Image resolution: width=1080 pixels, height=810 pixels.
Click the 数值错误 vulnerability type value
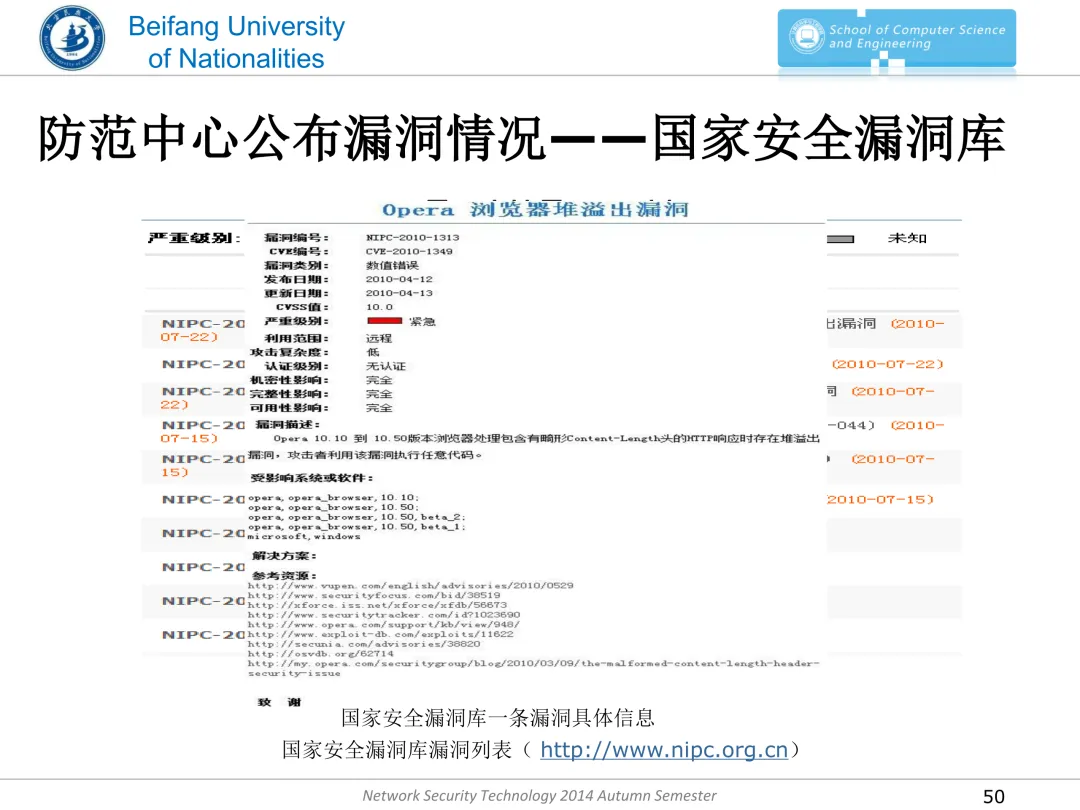click(x=392, y=265)
